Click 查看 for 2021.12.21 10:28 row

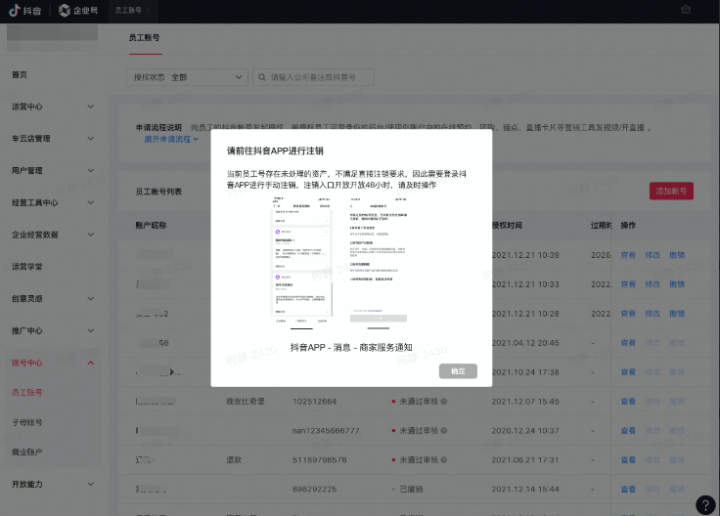click(628, 314)
